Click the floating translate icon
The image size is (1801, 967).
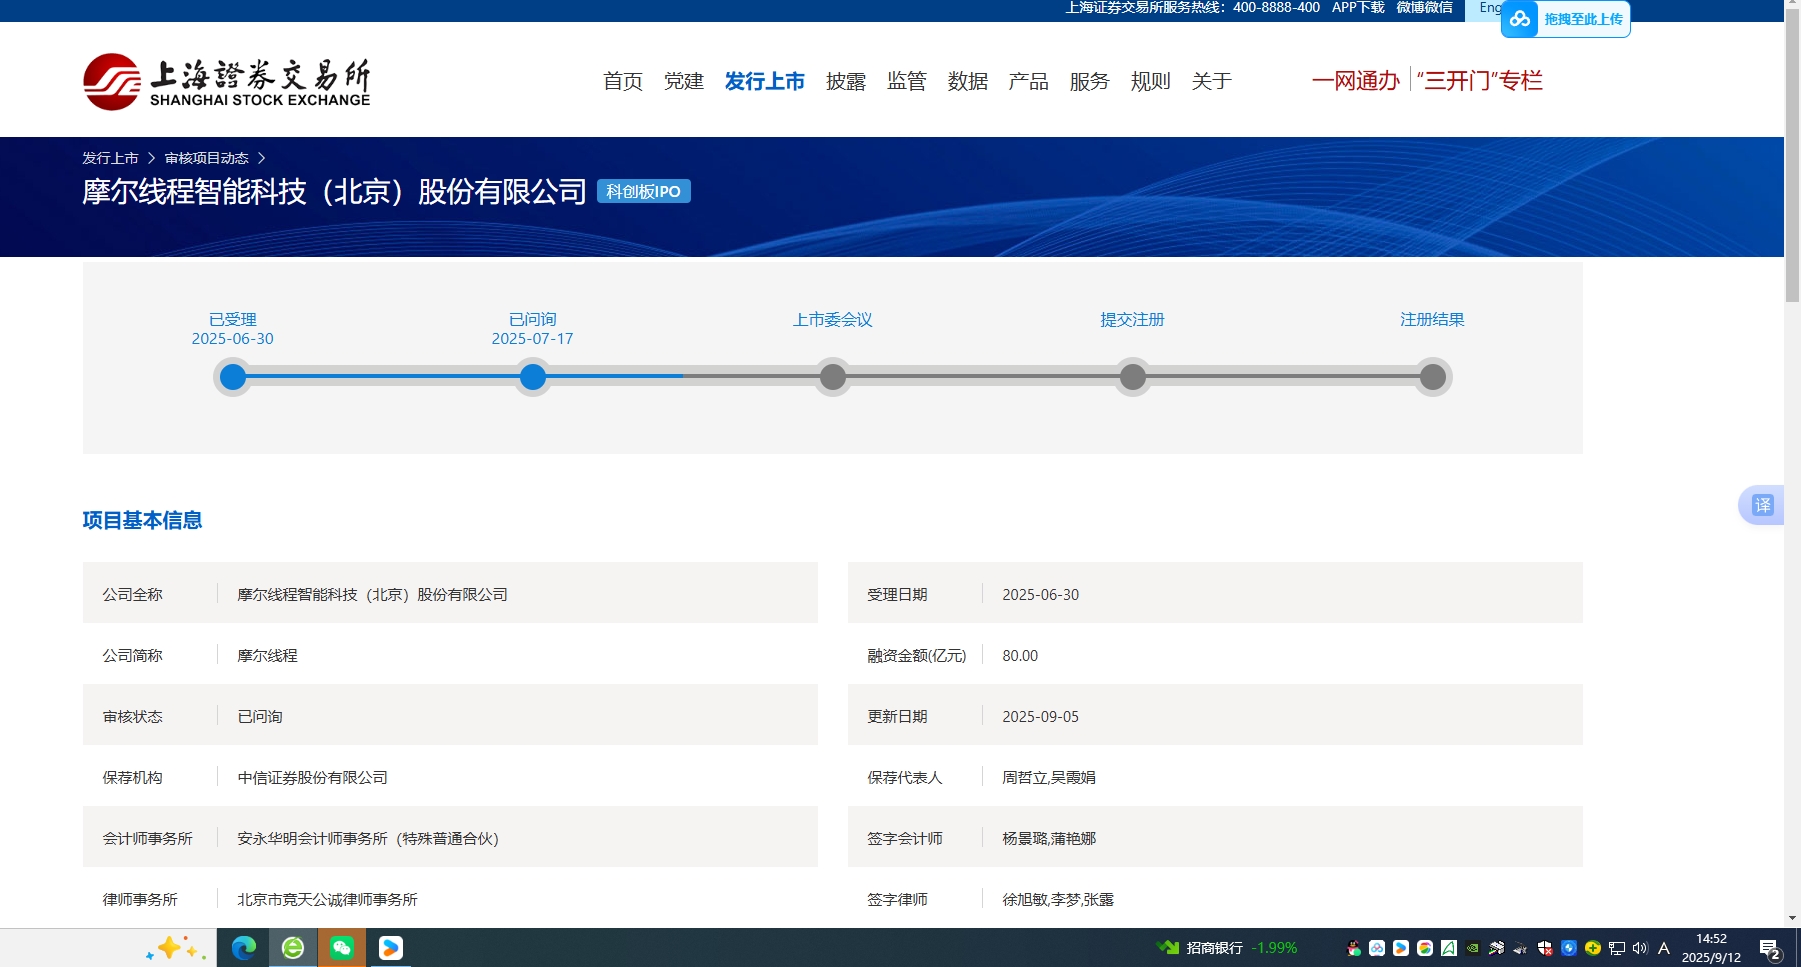click(1762, 505)
